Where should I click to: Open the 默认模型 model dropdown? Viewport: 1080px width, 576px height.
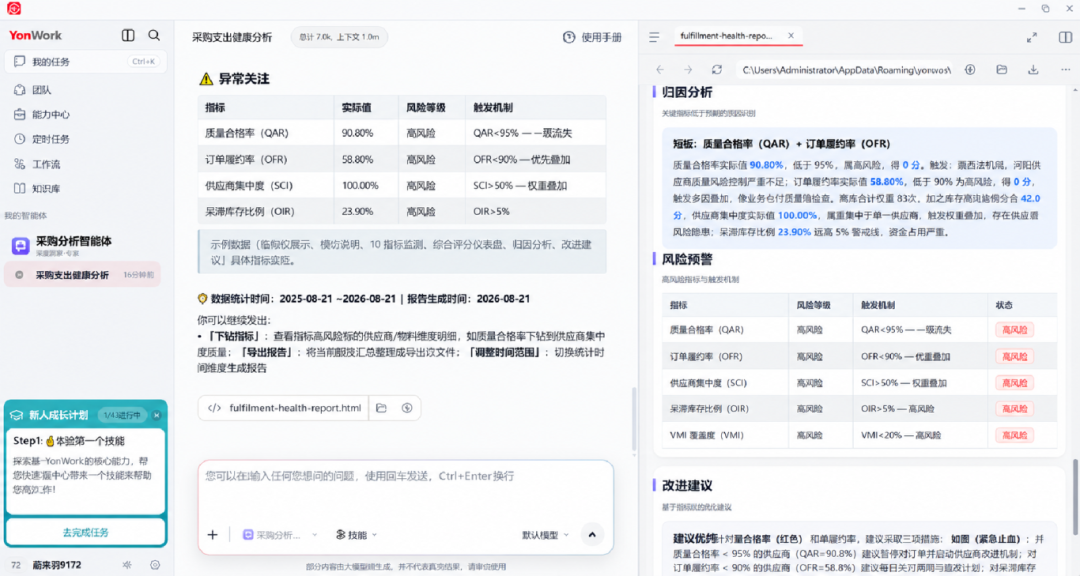546,535
